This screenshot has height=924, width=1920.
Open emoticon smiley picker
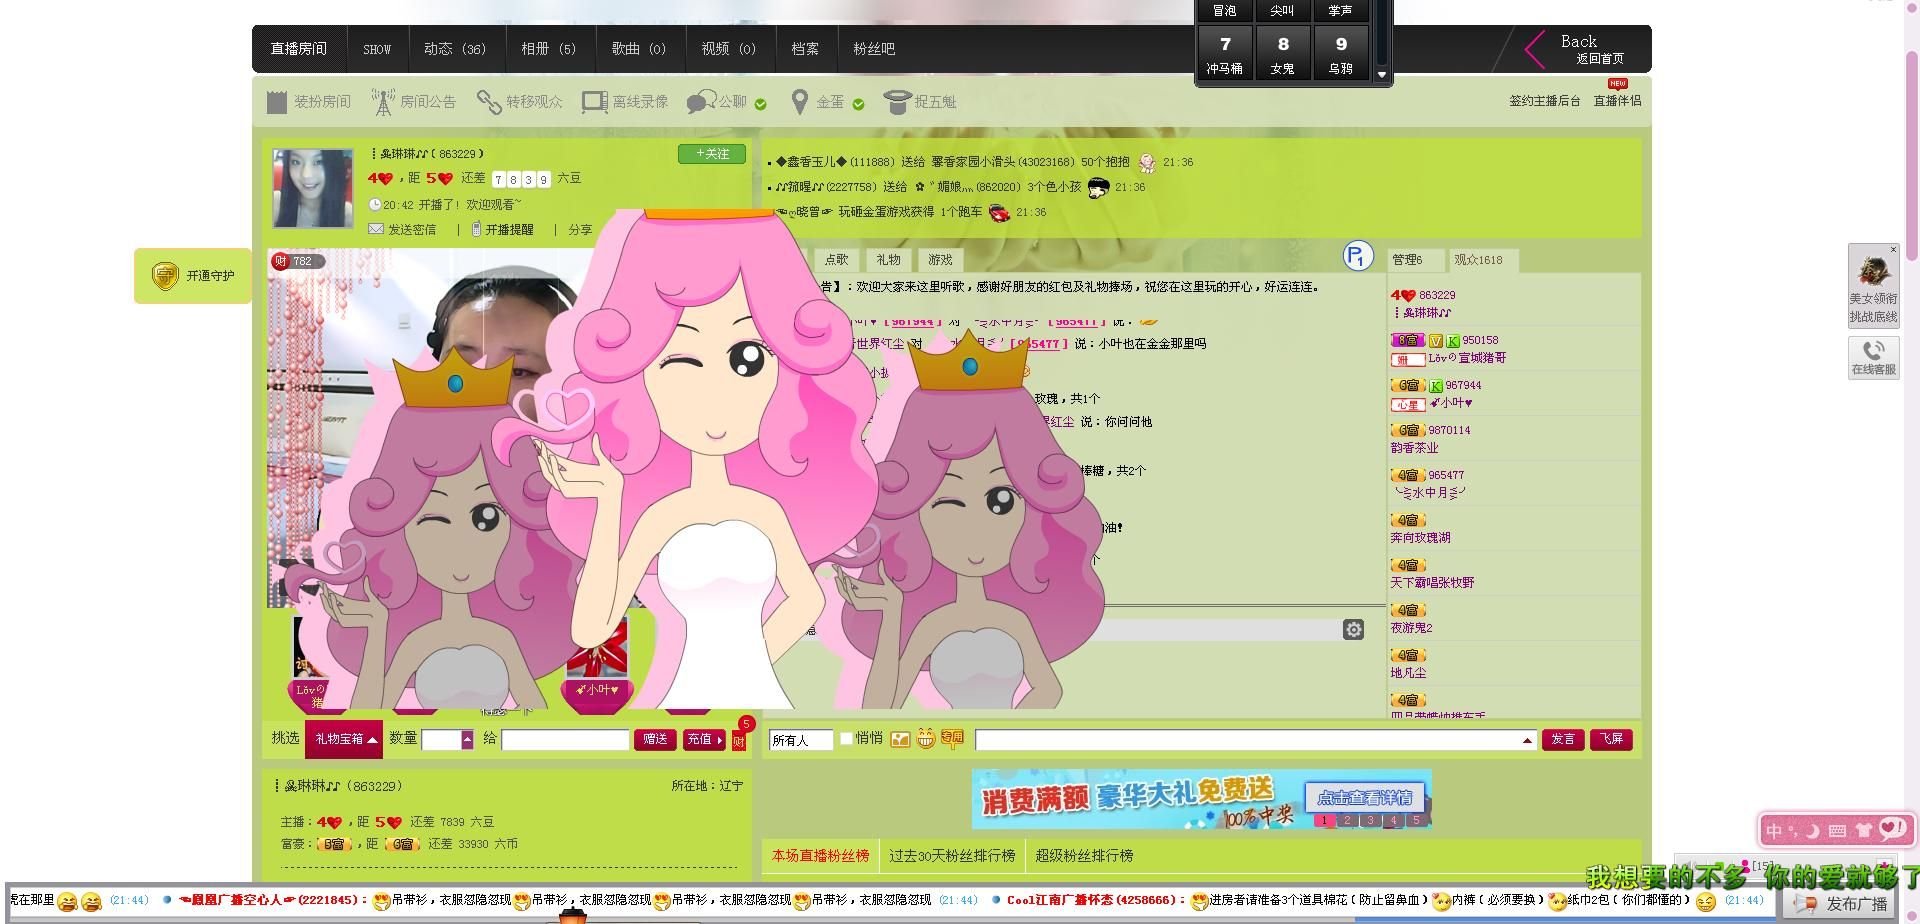point(926,739)
